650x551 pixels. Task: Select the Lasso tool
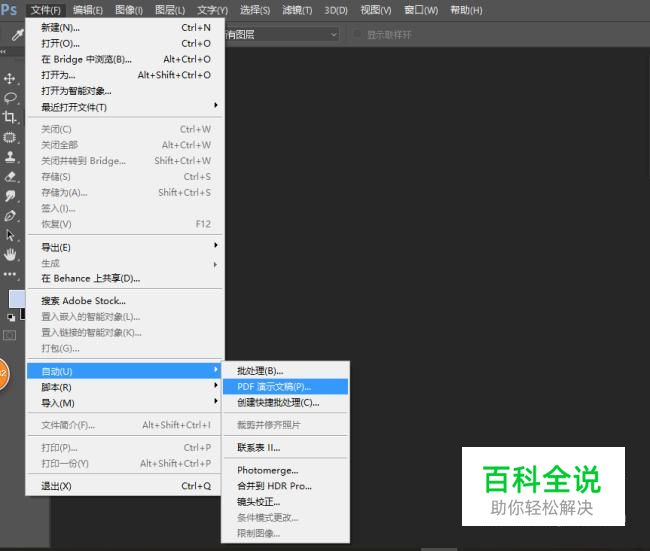(x=10, y=98)
